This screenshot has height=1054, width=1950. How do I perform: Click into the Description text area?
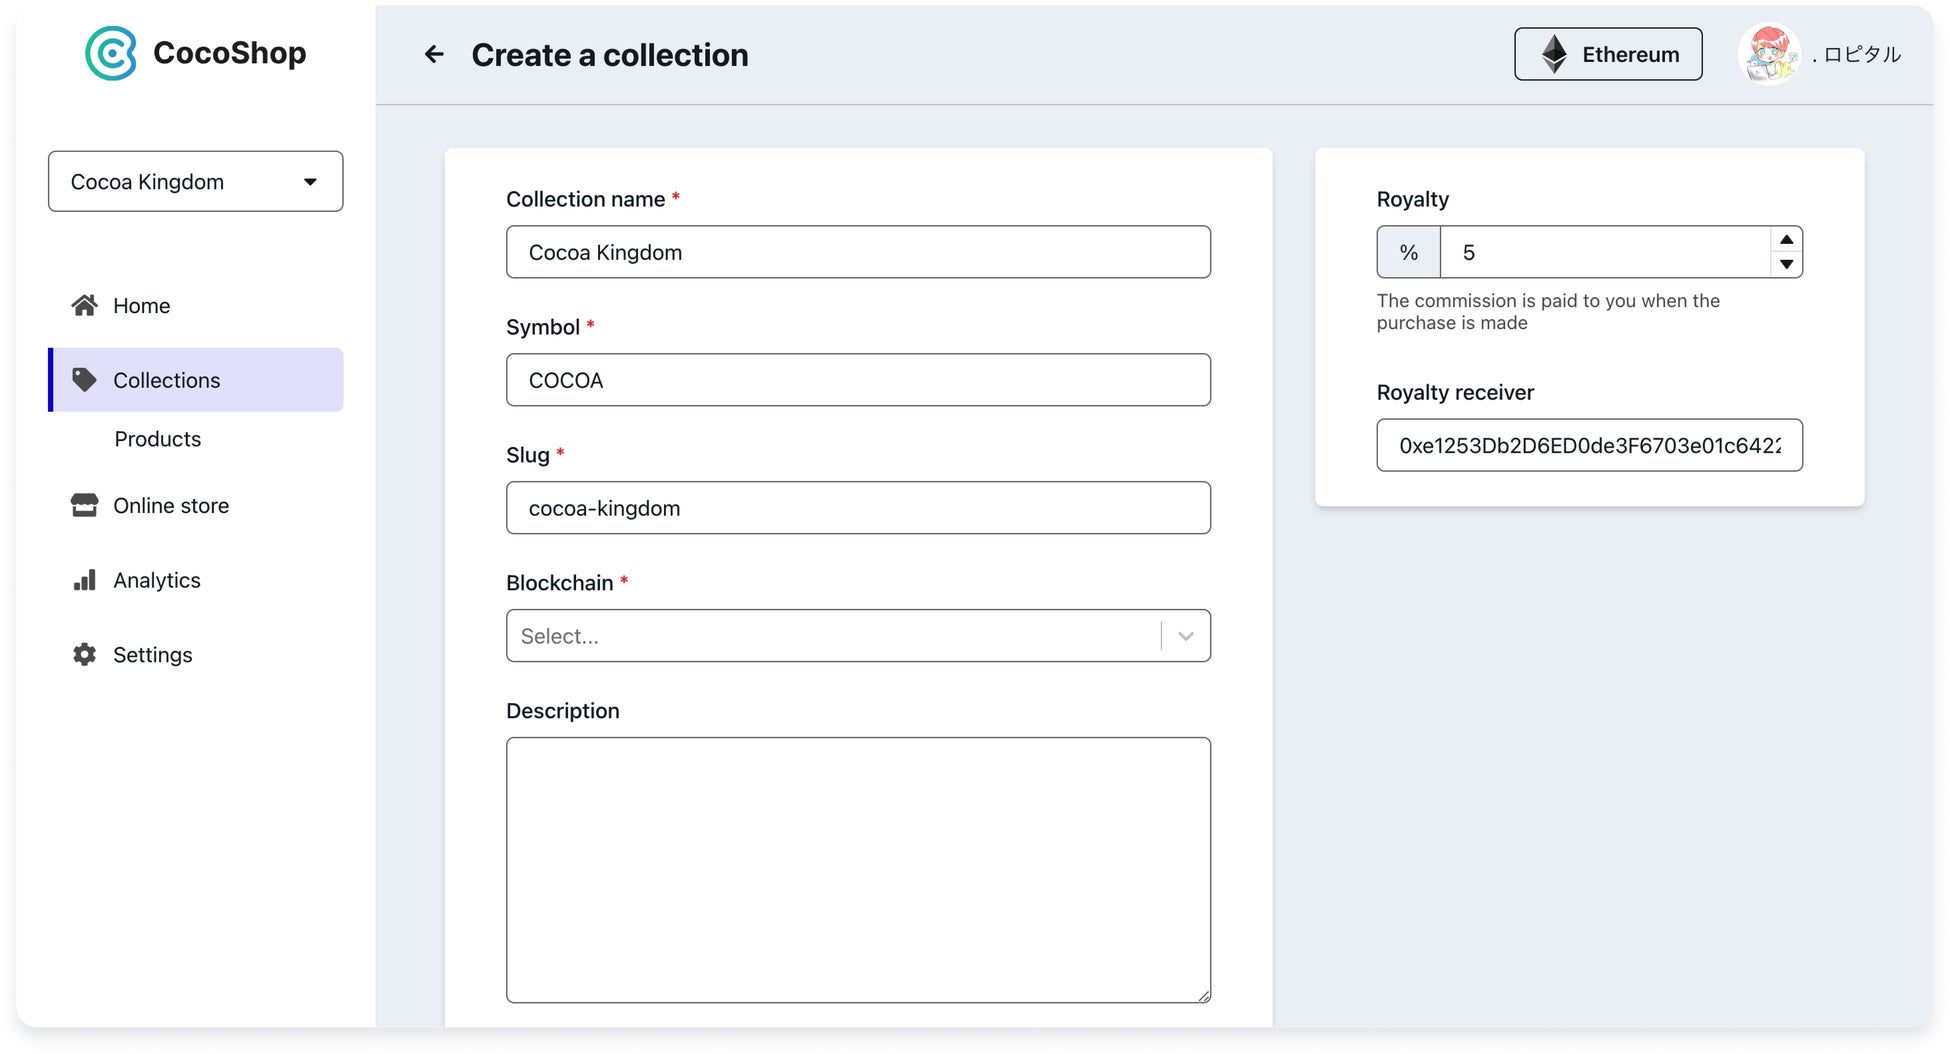[858, 870]
